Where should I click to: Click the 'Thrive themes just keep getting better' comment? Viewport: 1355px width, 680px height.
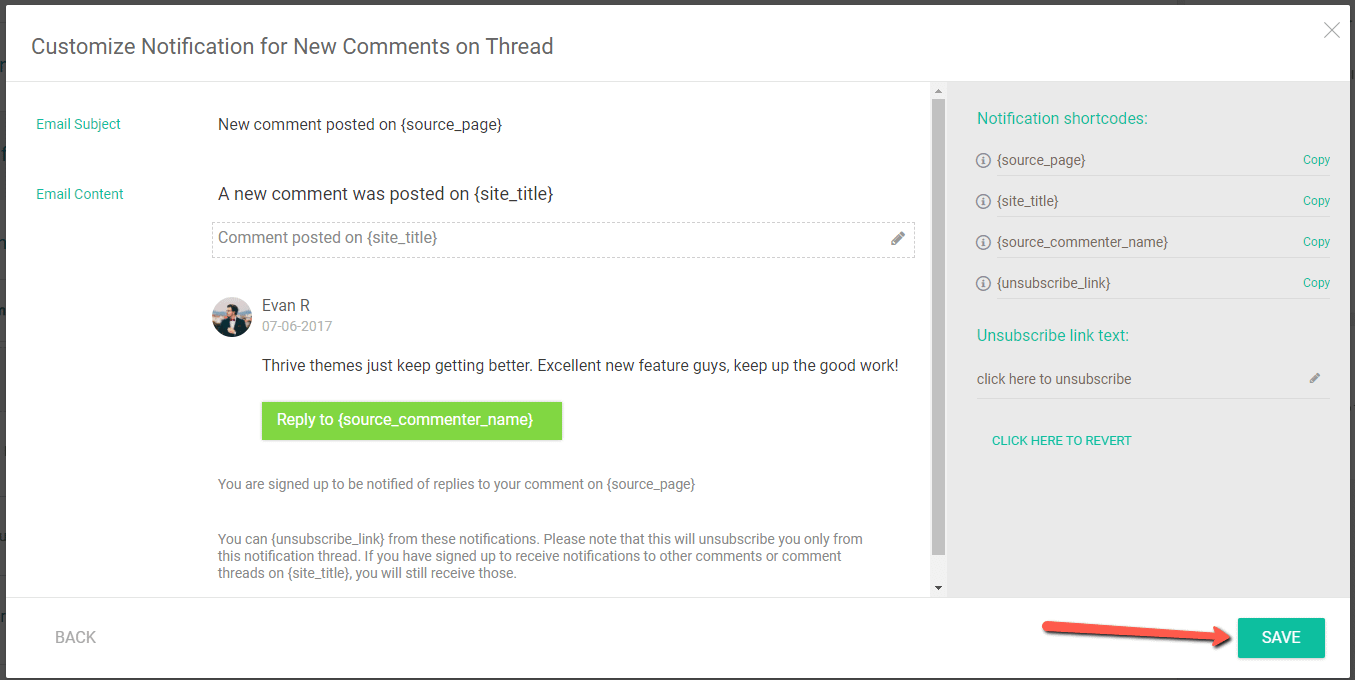coord(580,366)
